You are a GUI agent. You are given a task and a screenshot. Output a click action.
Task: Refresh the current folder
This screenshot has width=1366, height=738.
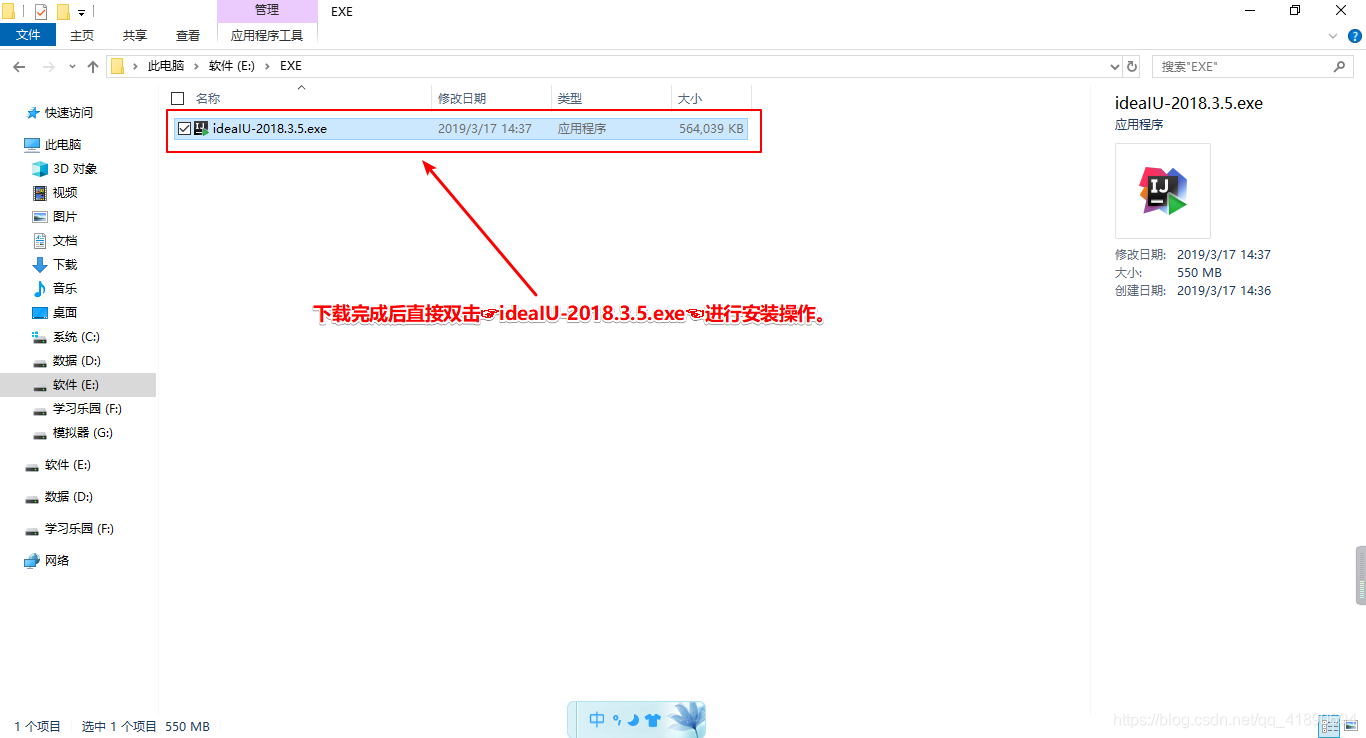pyautogui.click(x=1132, y=66)
